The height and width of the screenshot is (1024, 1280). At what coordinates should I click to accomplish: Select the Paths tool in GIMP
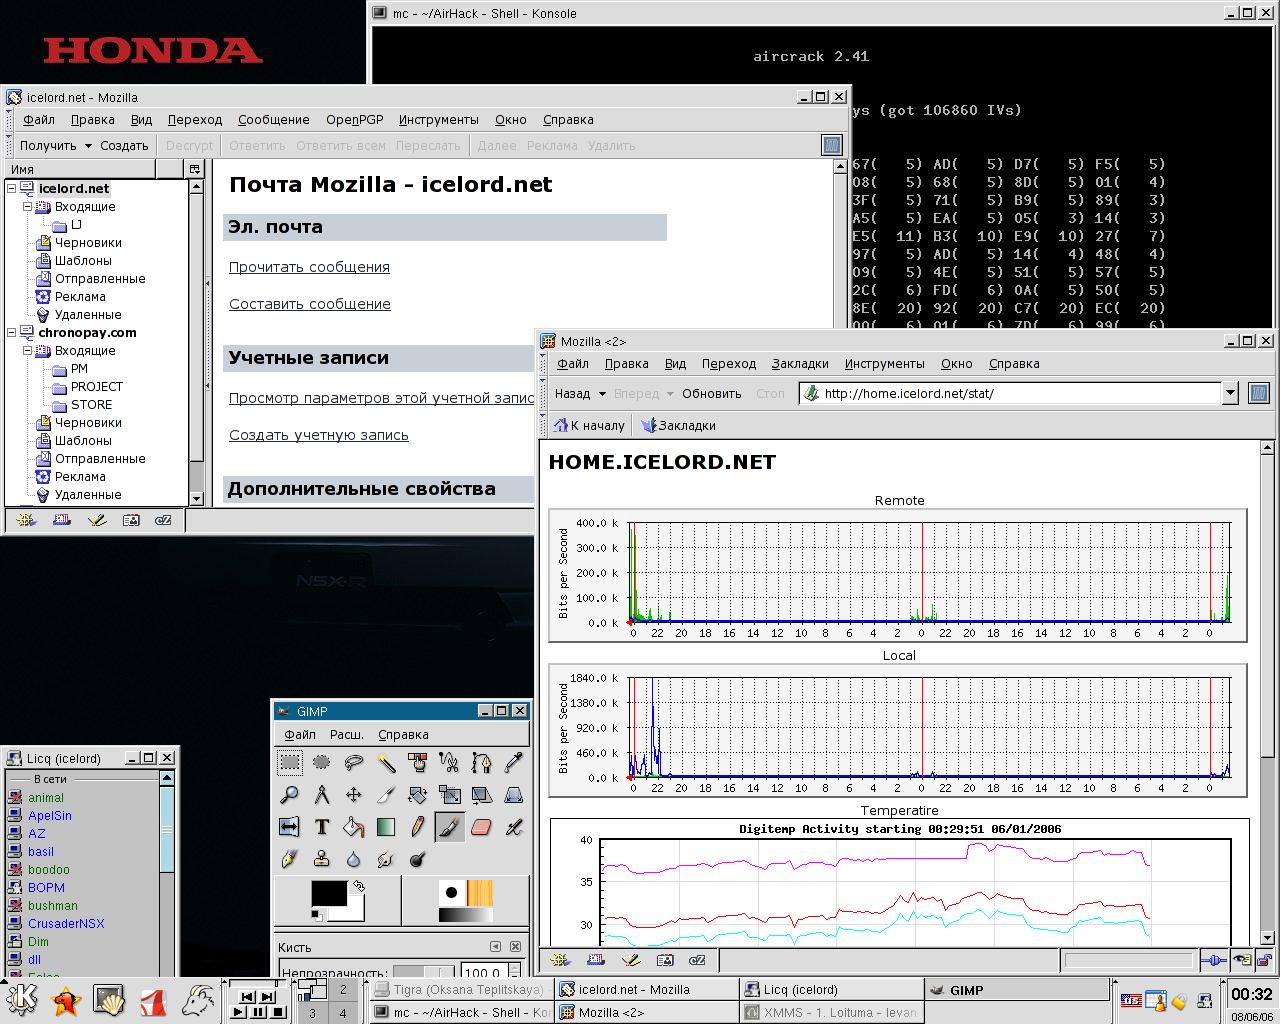coord(481,763)
